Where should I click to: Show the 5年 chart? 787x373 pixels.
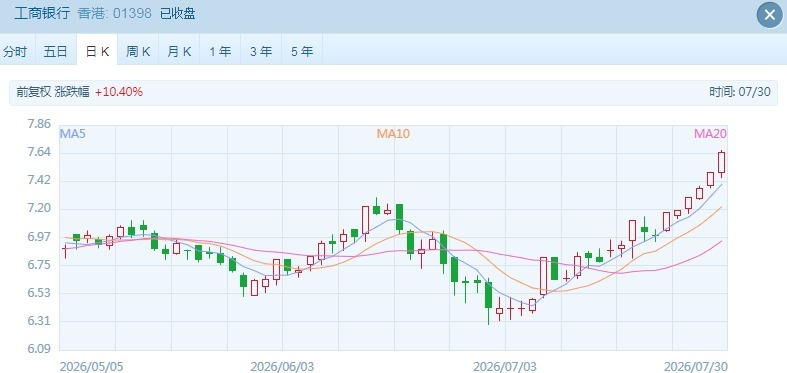302,51
